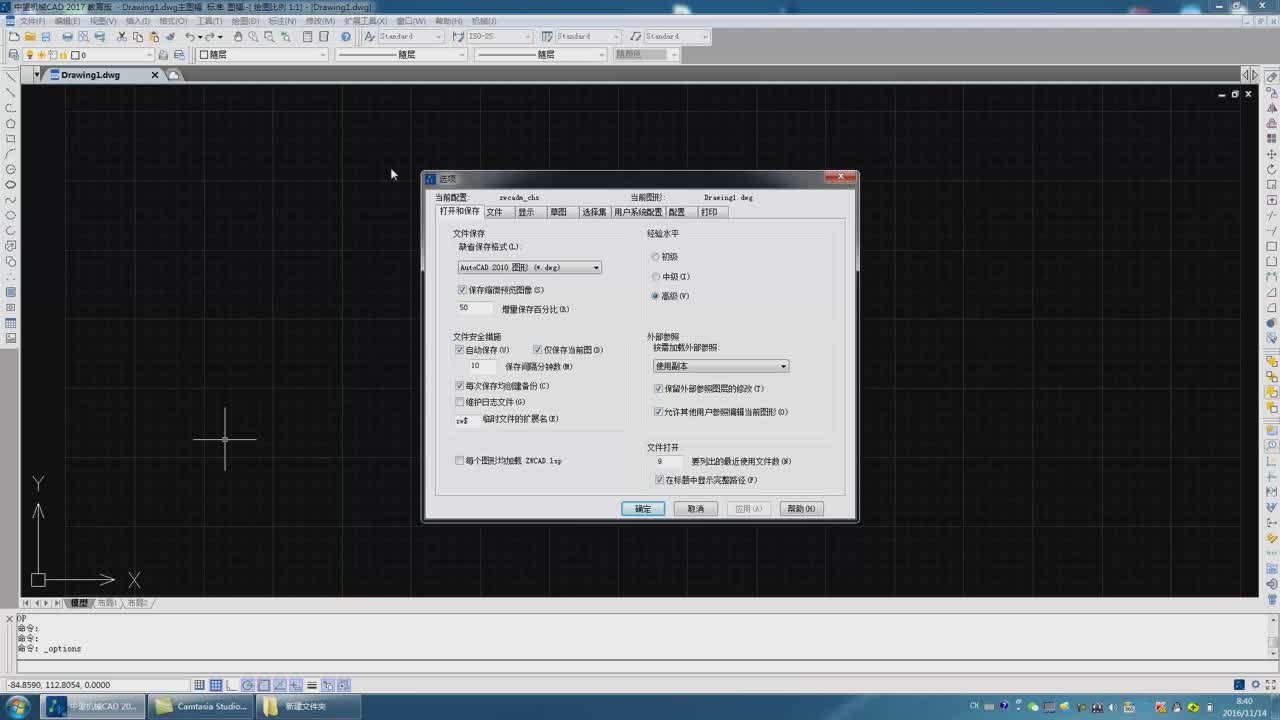Click the 布局1 layout tab
This screenshot has height=720, width=1280.
pos(107,603)
